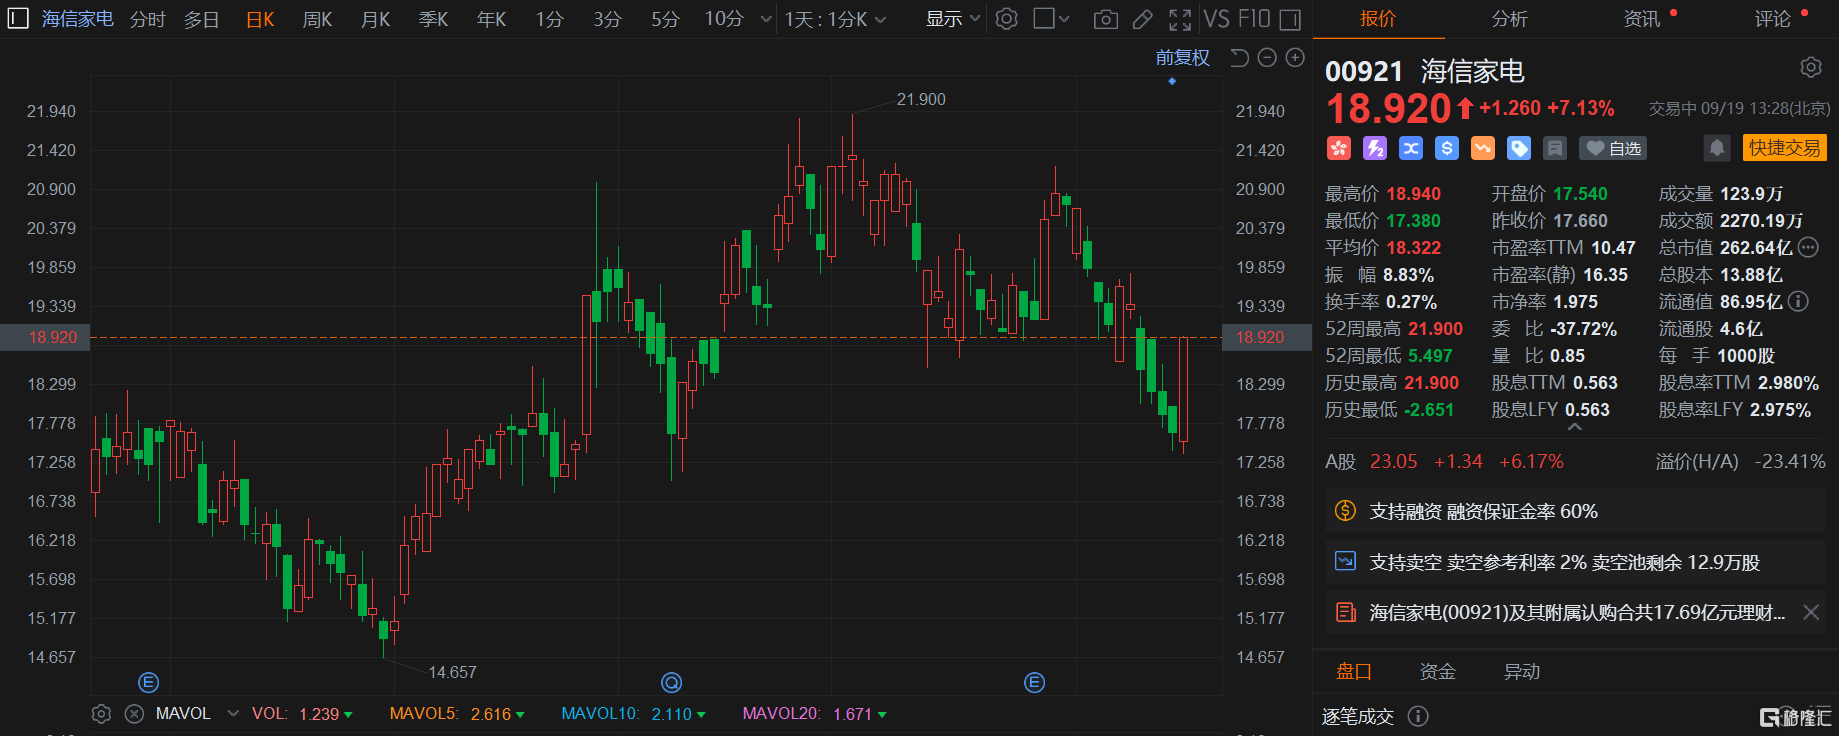Select the 月K monthly candlestick tab

(x=375, y=19)
